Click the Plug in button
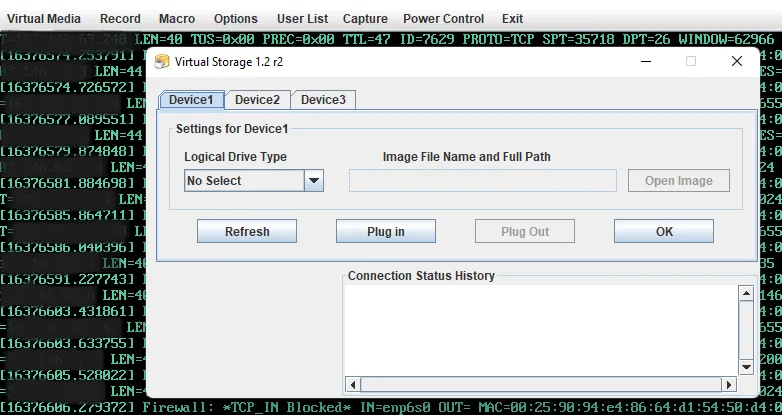The width and height of the screenshot is (782, 415). pos(385,231)
